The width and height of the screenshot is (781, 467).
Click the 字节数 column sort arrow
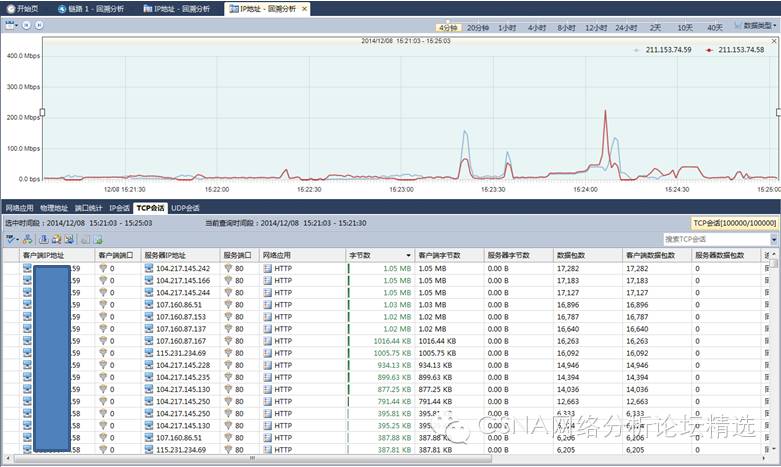tap(408, 256)
